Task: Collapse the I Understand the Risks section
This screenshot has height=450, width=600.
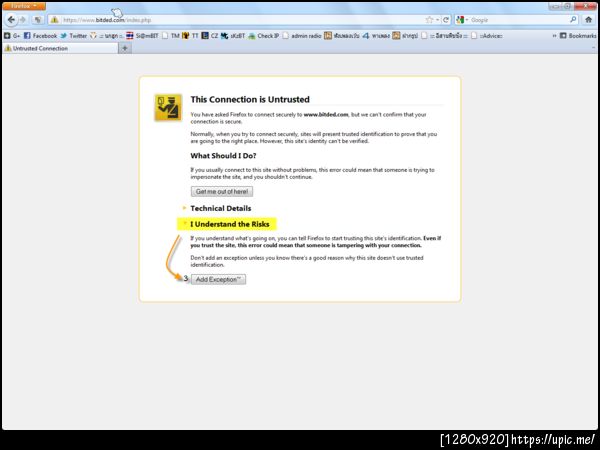Action: pyautogui.click(x=230, y=224)
